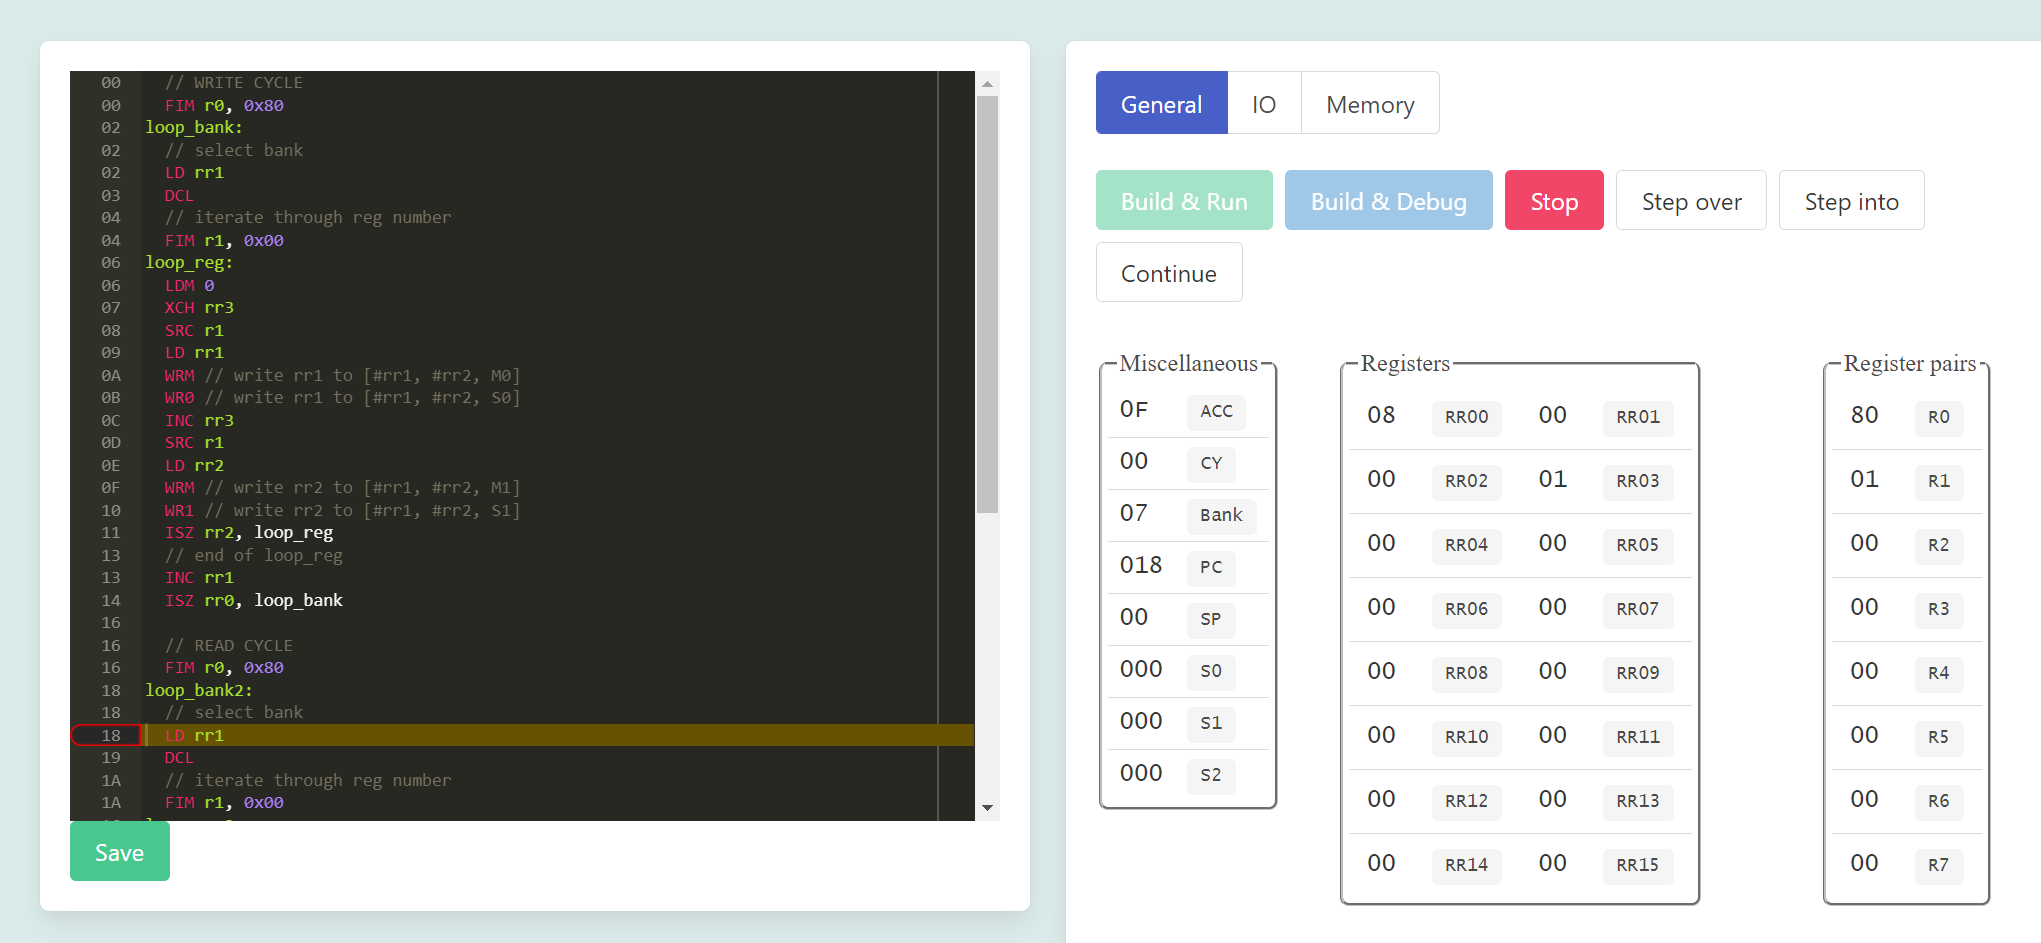Click the CY label in Miscellaneous
The height and width of the screenshot is (943, 2041).
coord(1211,463)
